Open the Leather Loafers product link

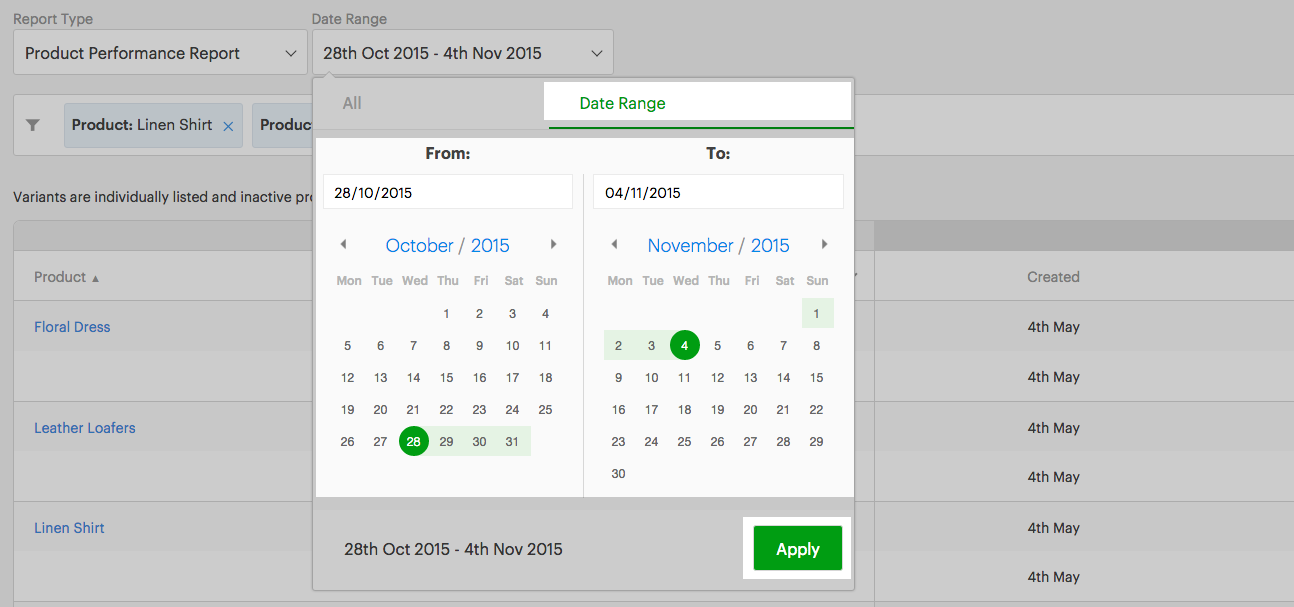pyautogui.click(x=85, y=428)
